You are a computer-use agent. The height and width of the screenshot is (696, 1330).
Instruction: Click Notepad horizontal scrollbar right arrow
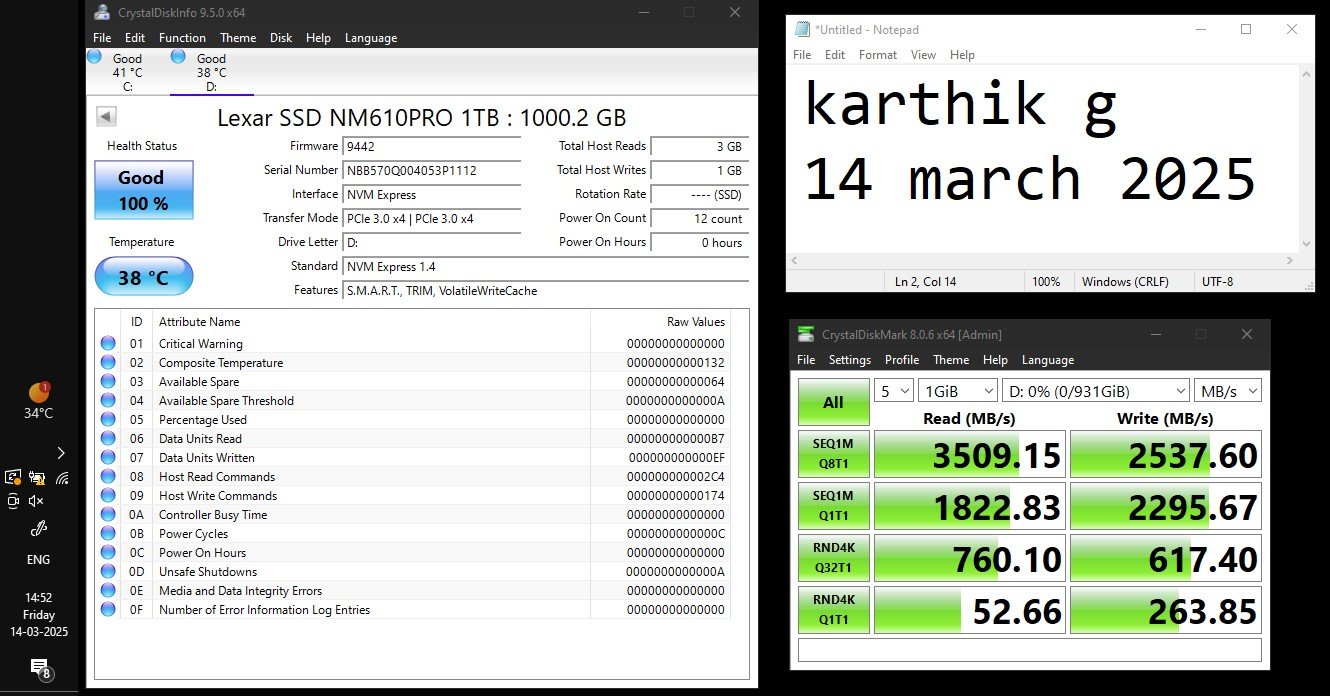(1291, 260)
